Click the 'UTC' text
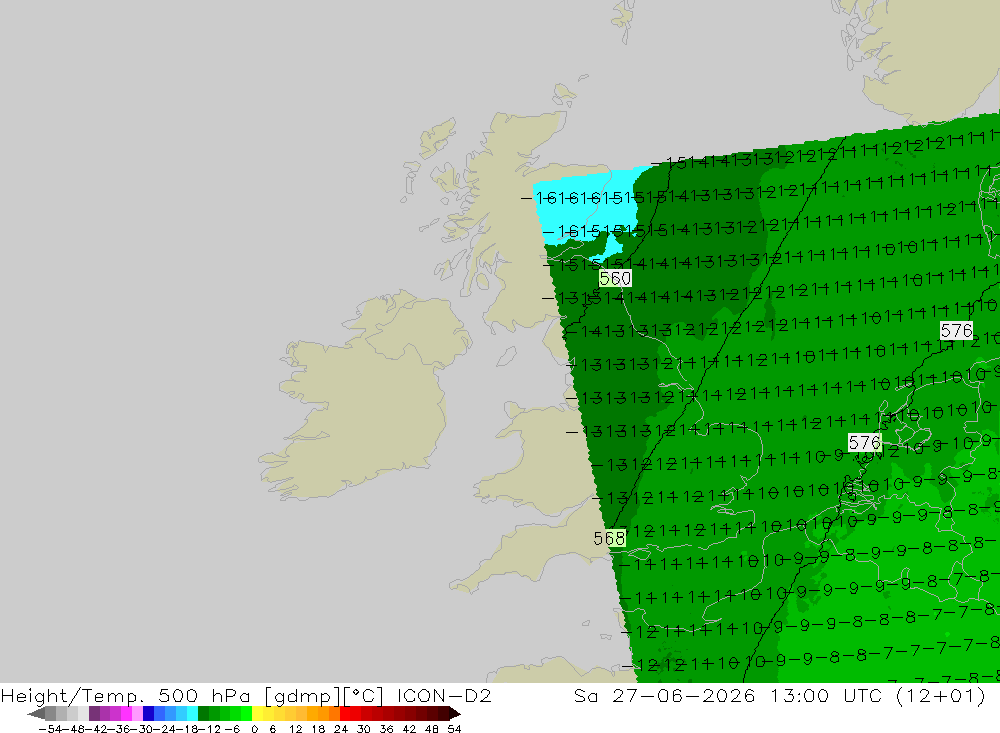 pos(863,696)
